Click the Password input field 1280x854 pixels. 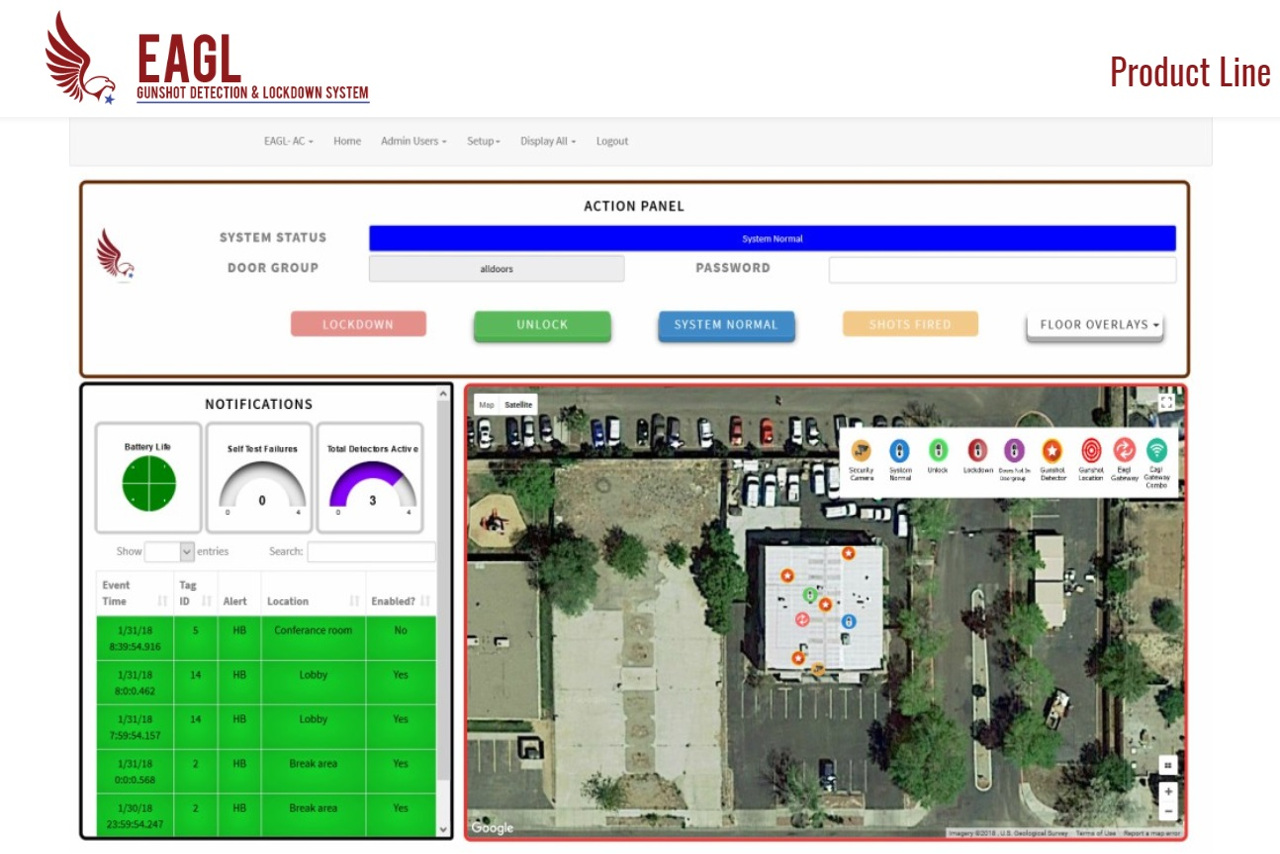1002,270
